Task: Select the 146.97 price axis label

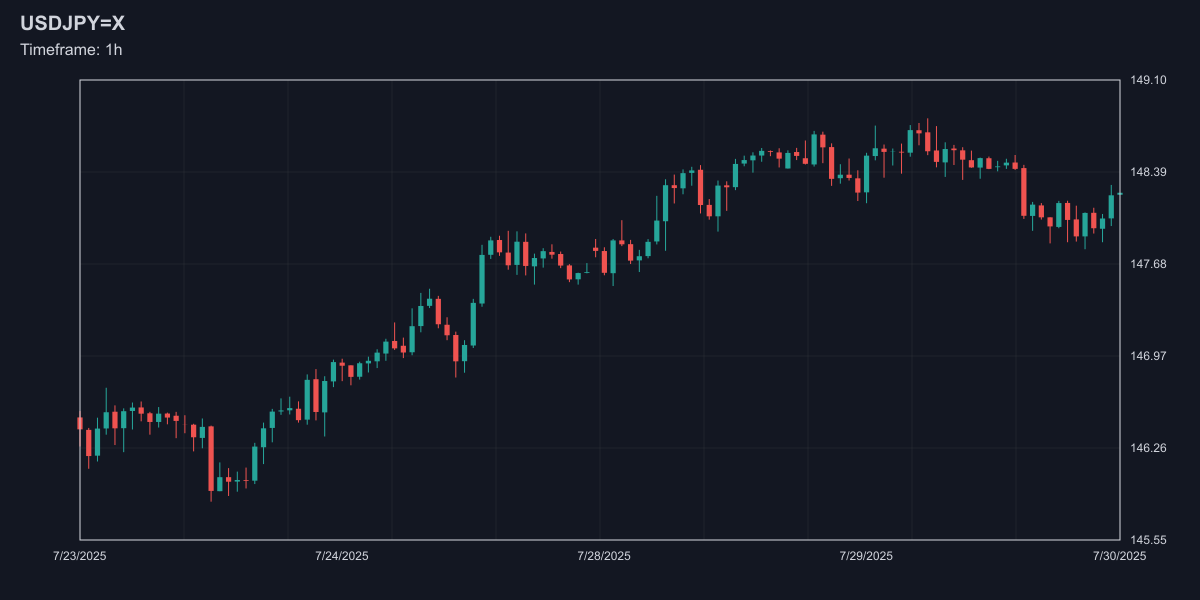Action: point(1148,356)
